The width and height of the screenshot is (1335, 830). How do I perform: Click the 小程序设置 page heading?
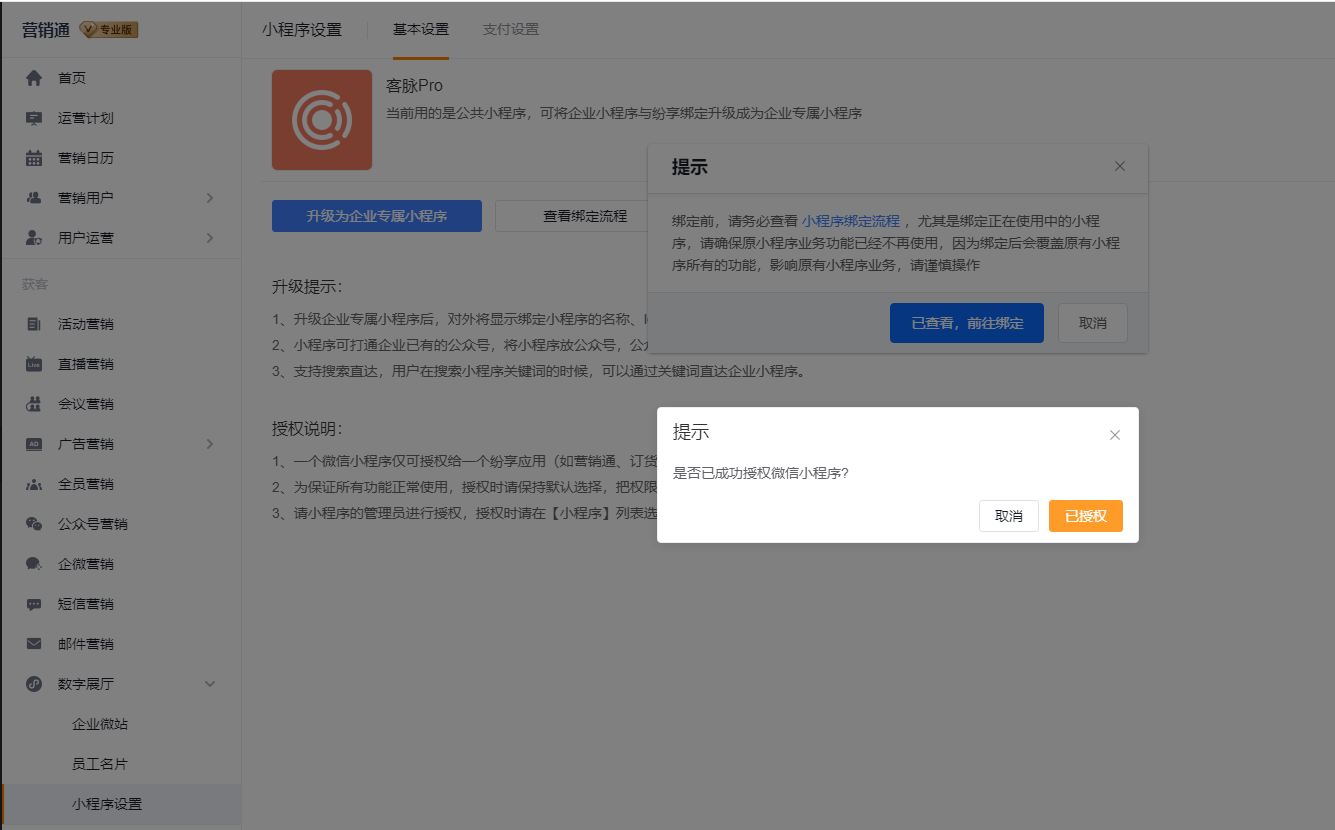point(302,30)
